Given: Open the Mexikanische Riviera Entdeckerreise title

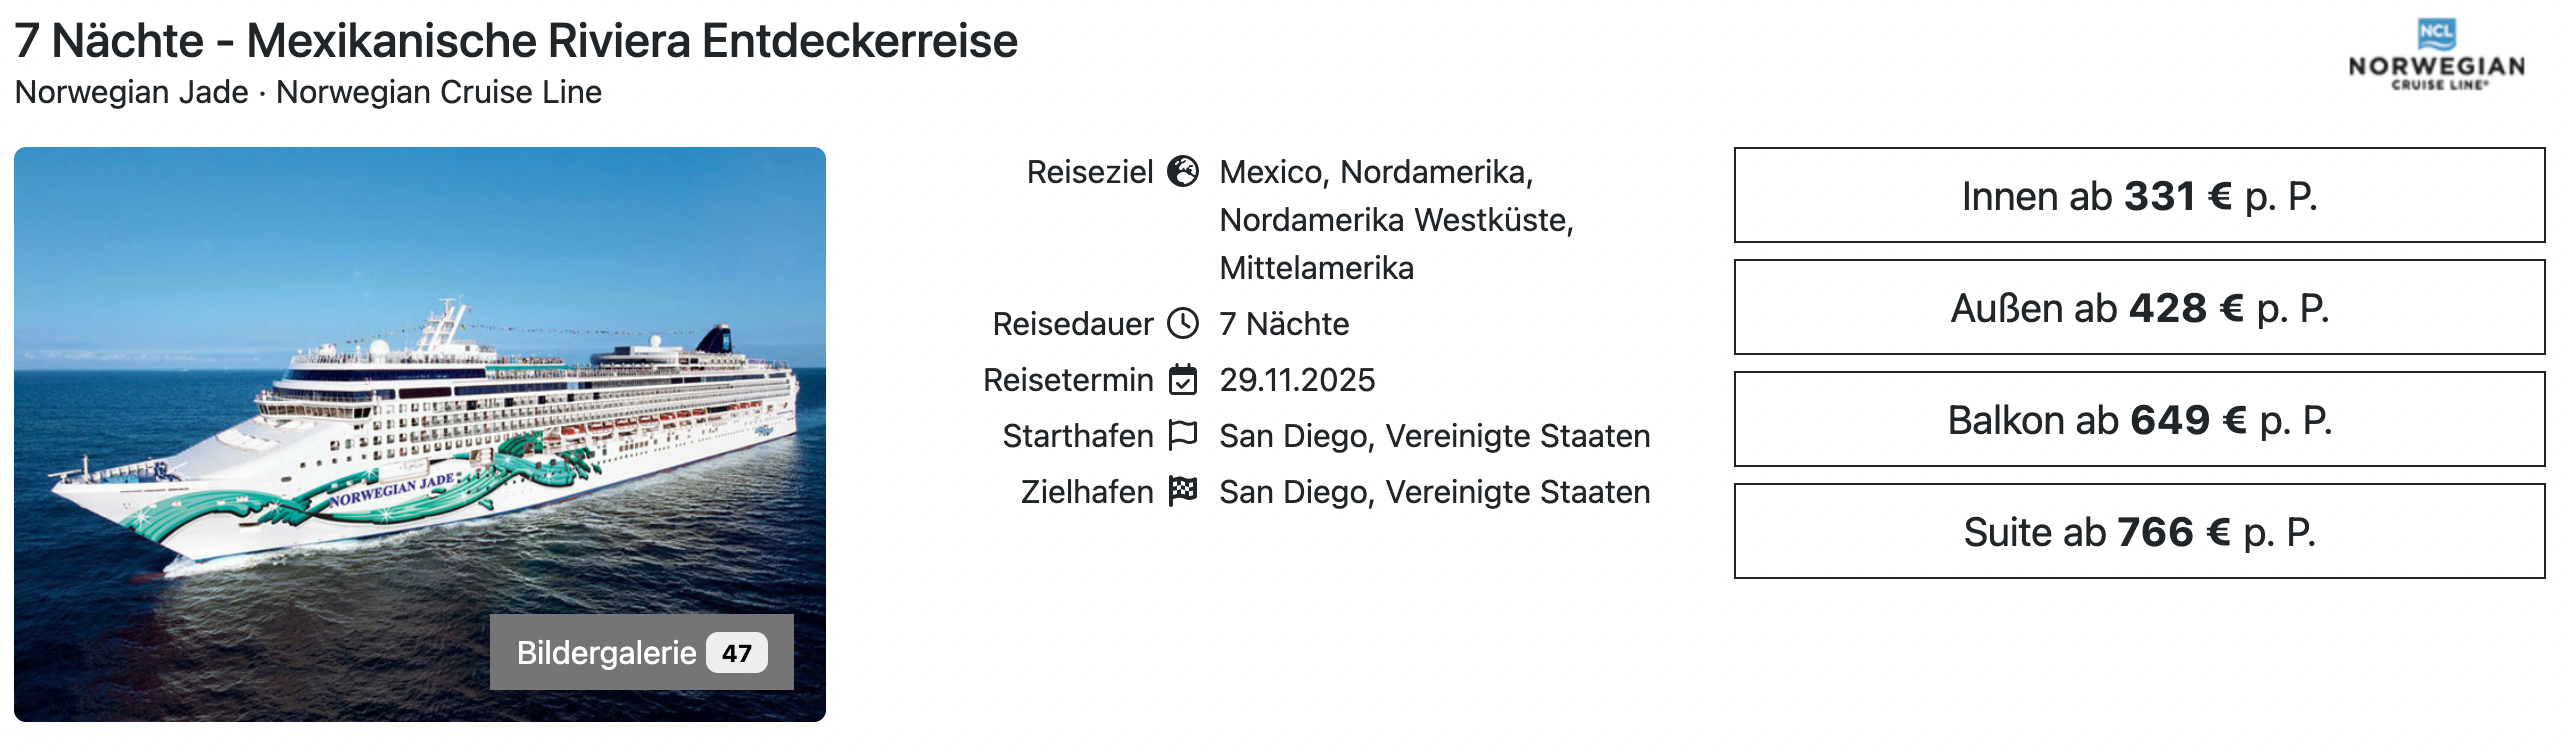Looking at the screenshot, I should (x=516, y=41).
